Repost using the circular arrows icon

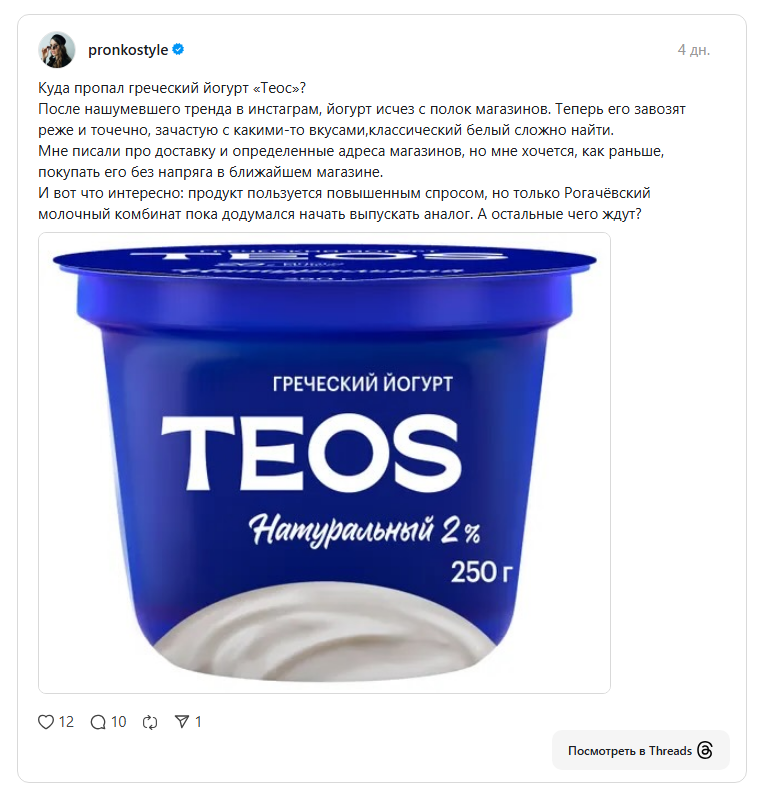(150, 722)
